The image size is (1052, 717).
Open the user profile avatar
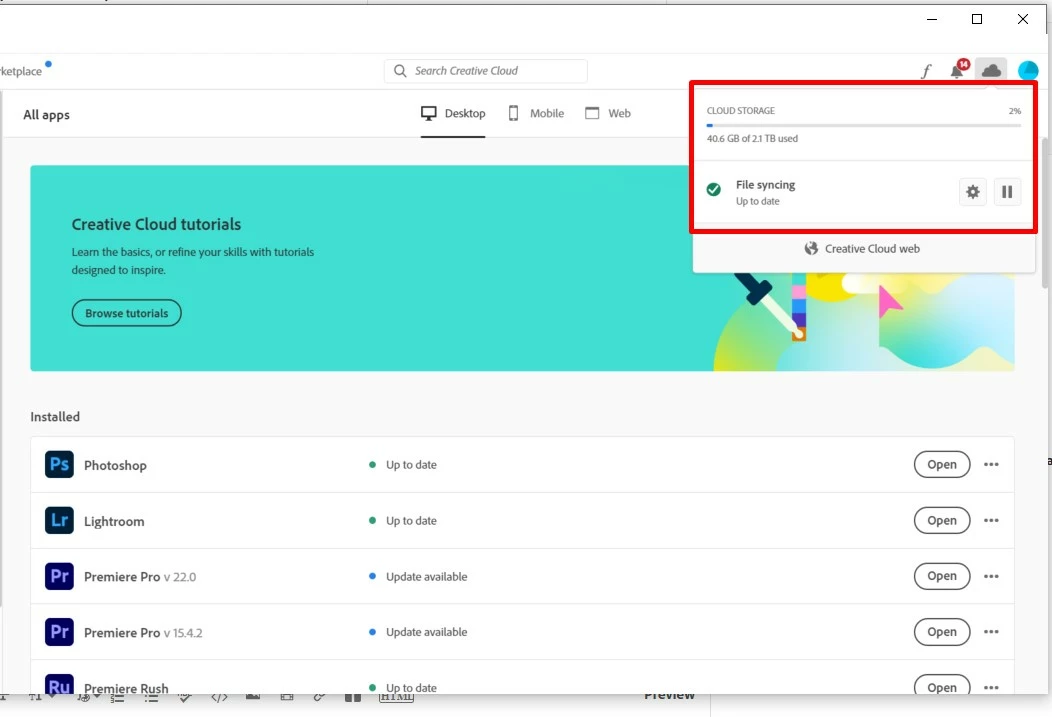click(1027, 70)
